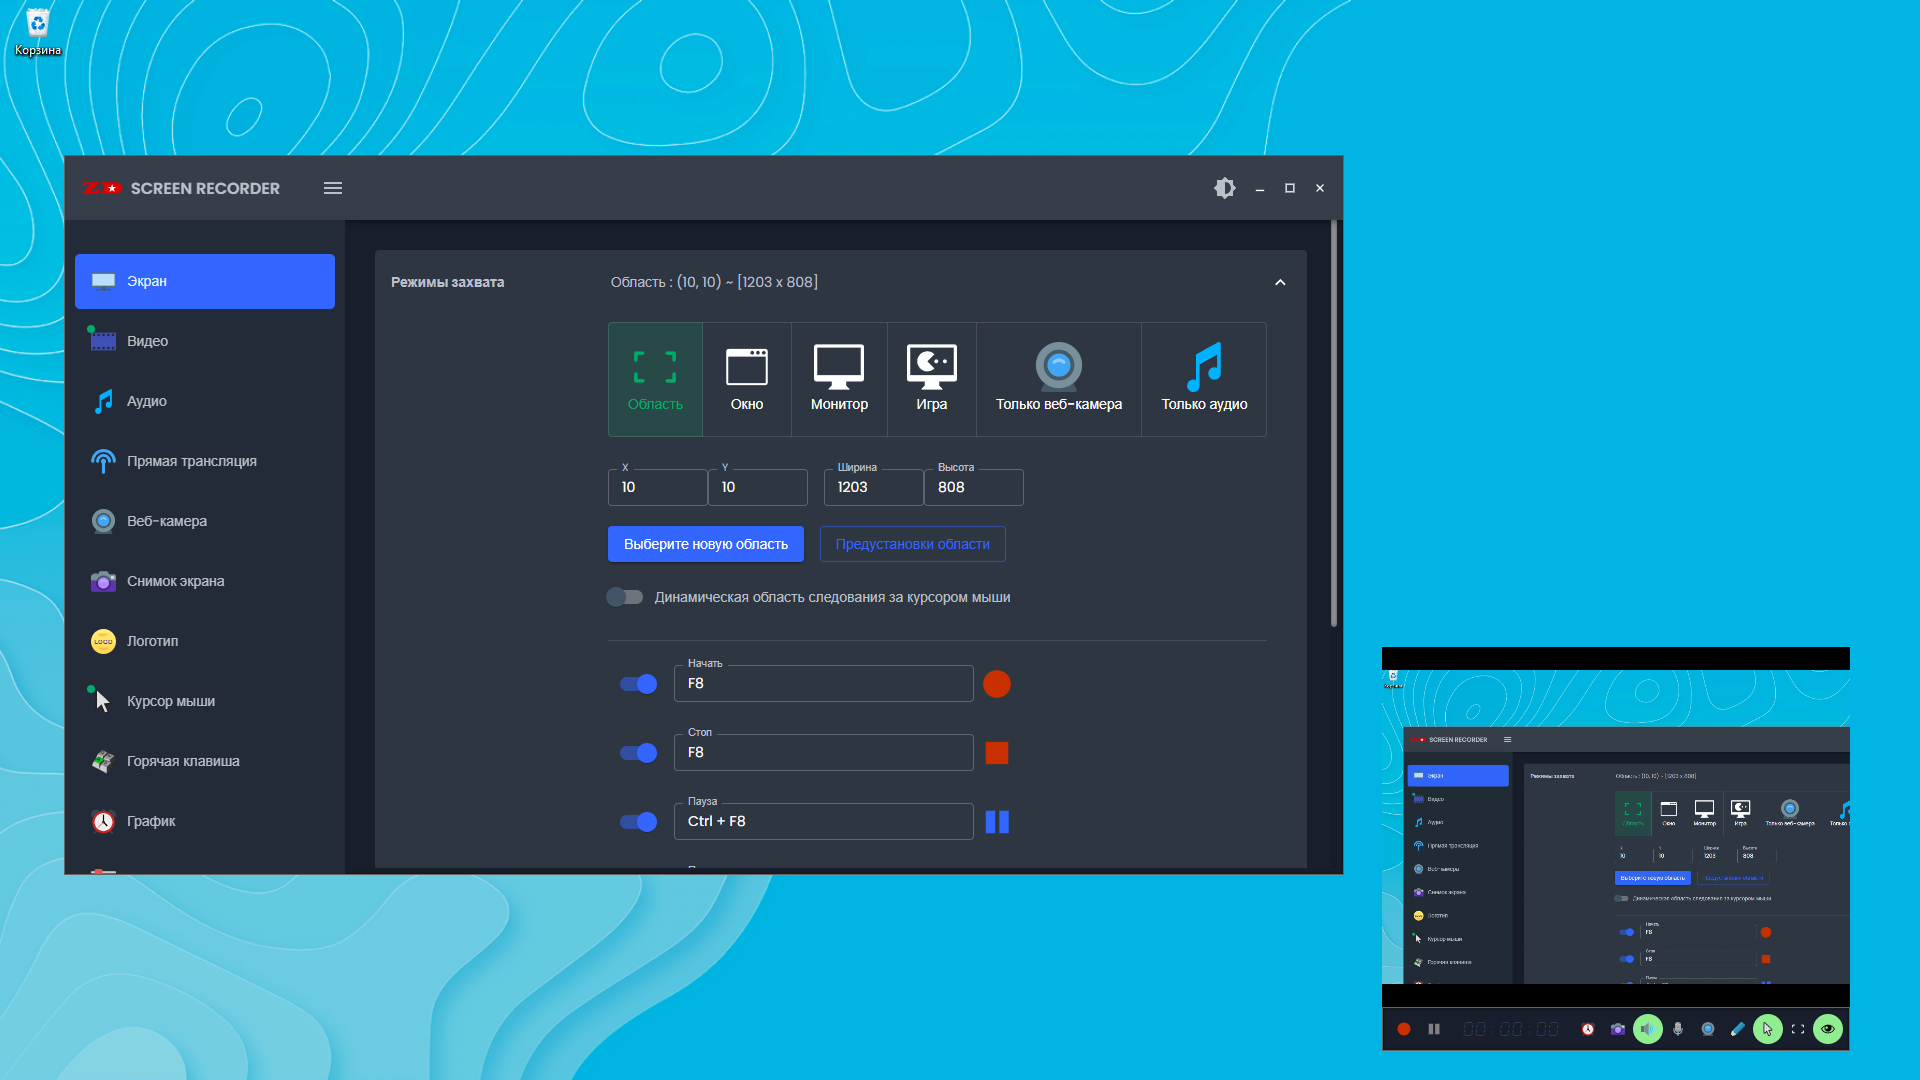Click the Ширина width input field

(x=873, y=487)
